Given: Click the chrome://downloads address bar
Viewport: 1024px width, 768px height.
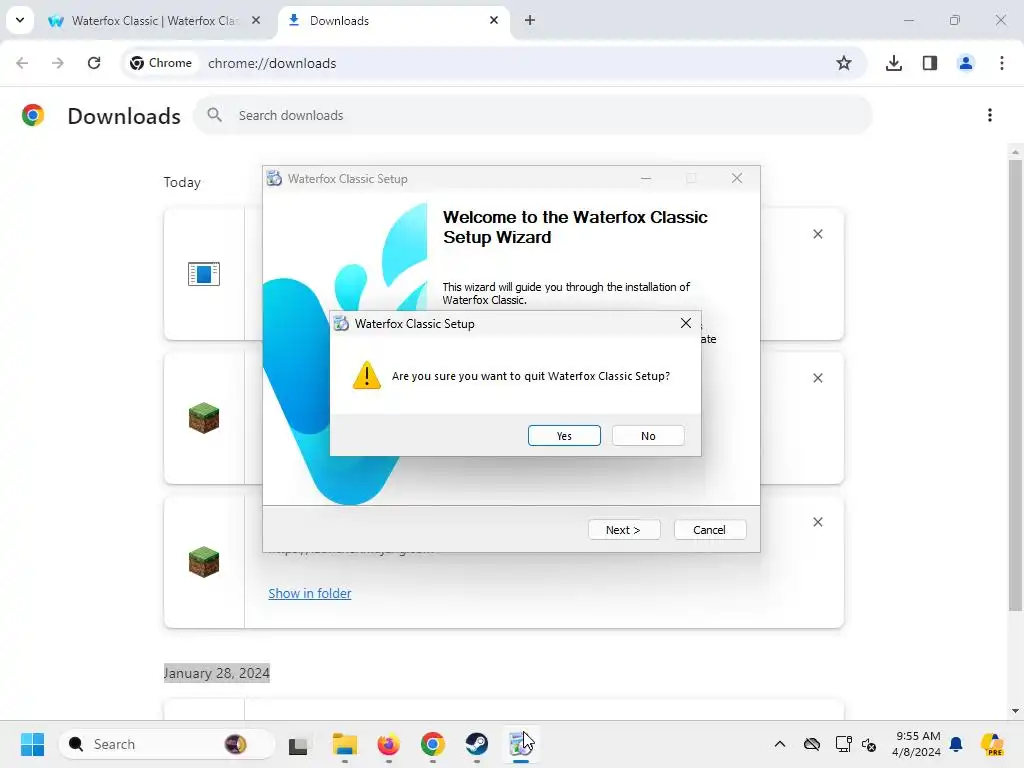Looking at the screenshot, I should 496,63.
